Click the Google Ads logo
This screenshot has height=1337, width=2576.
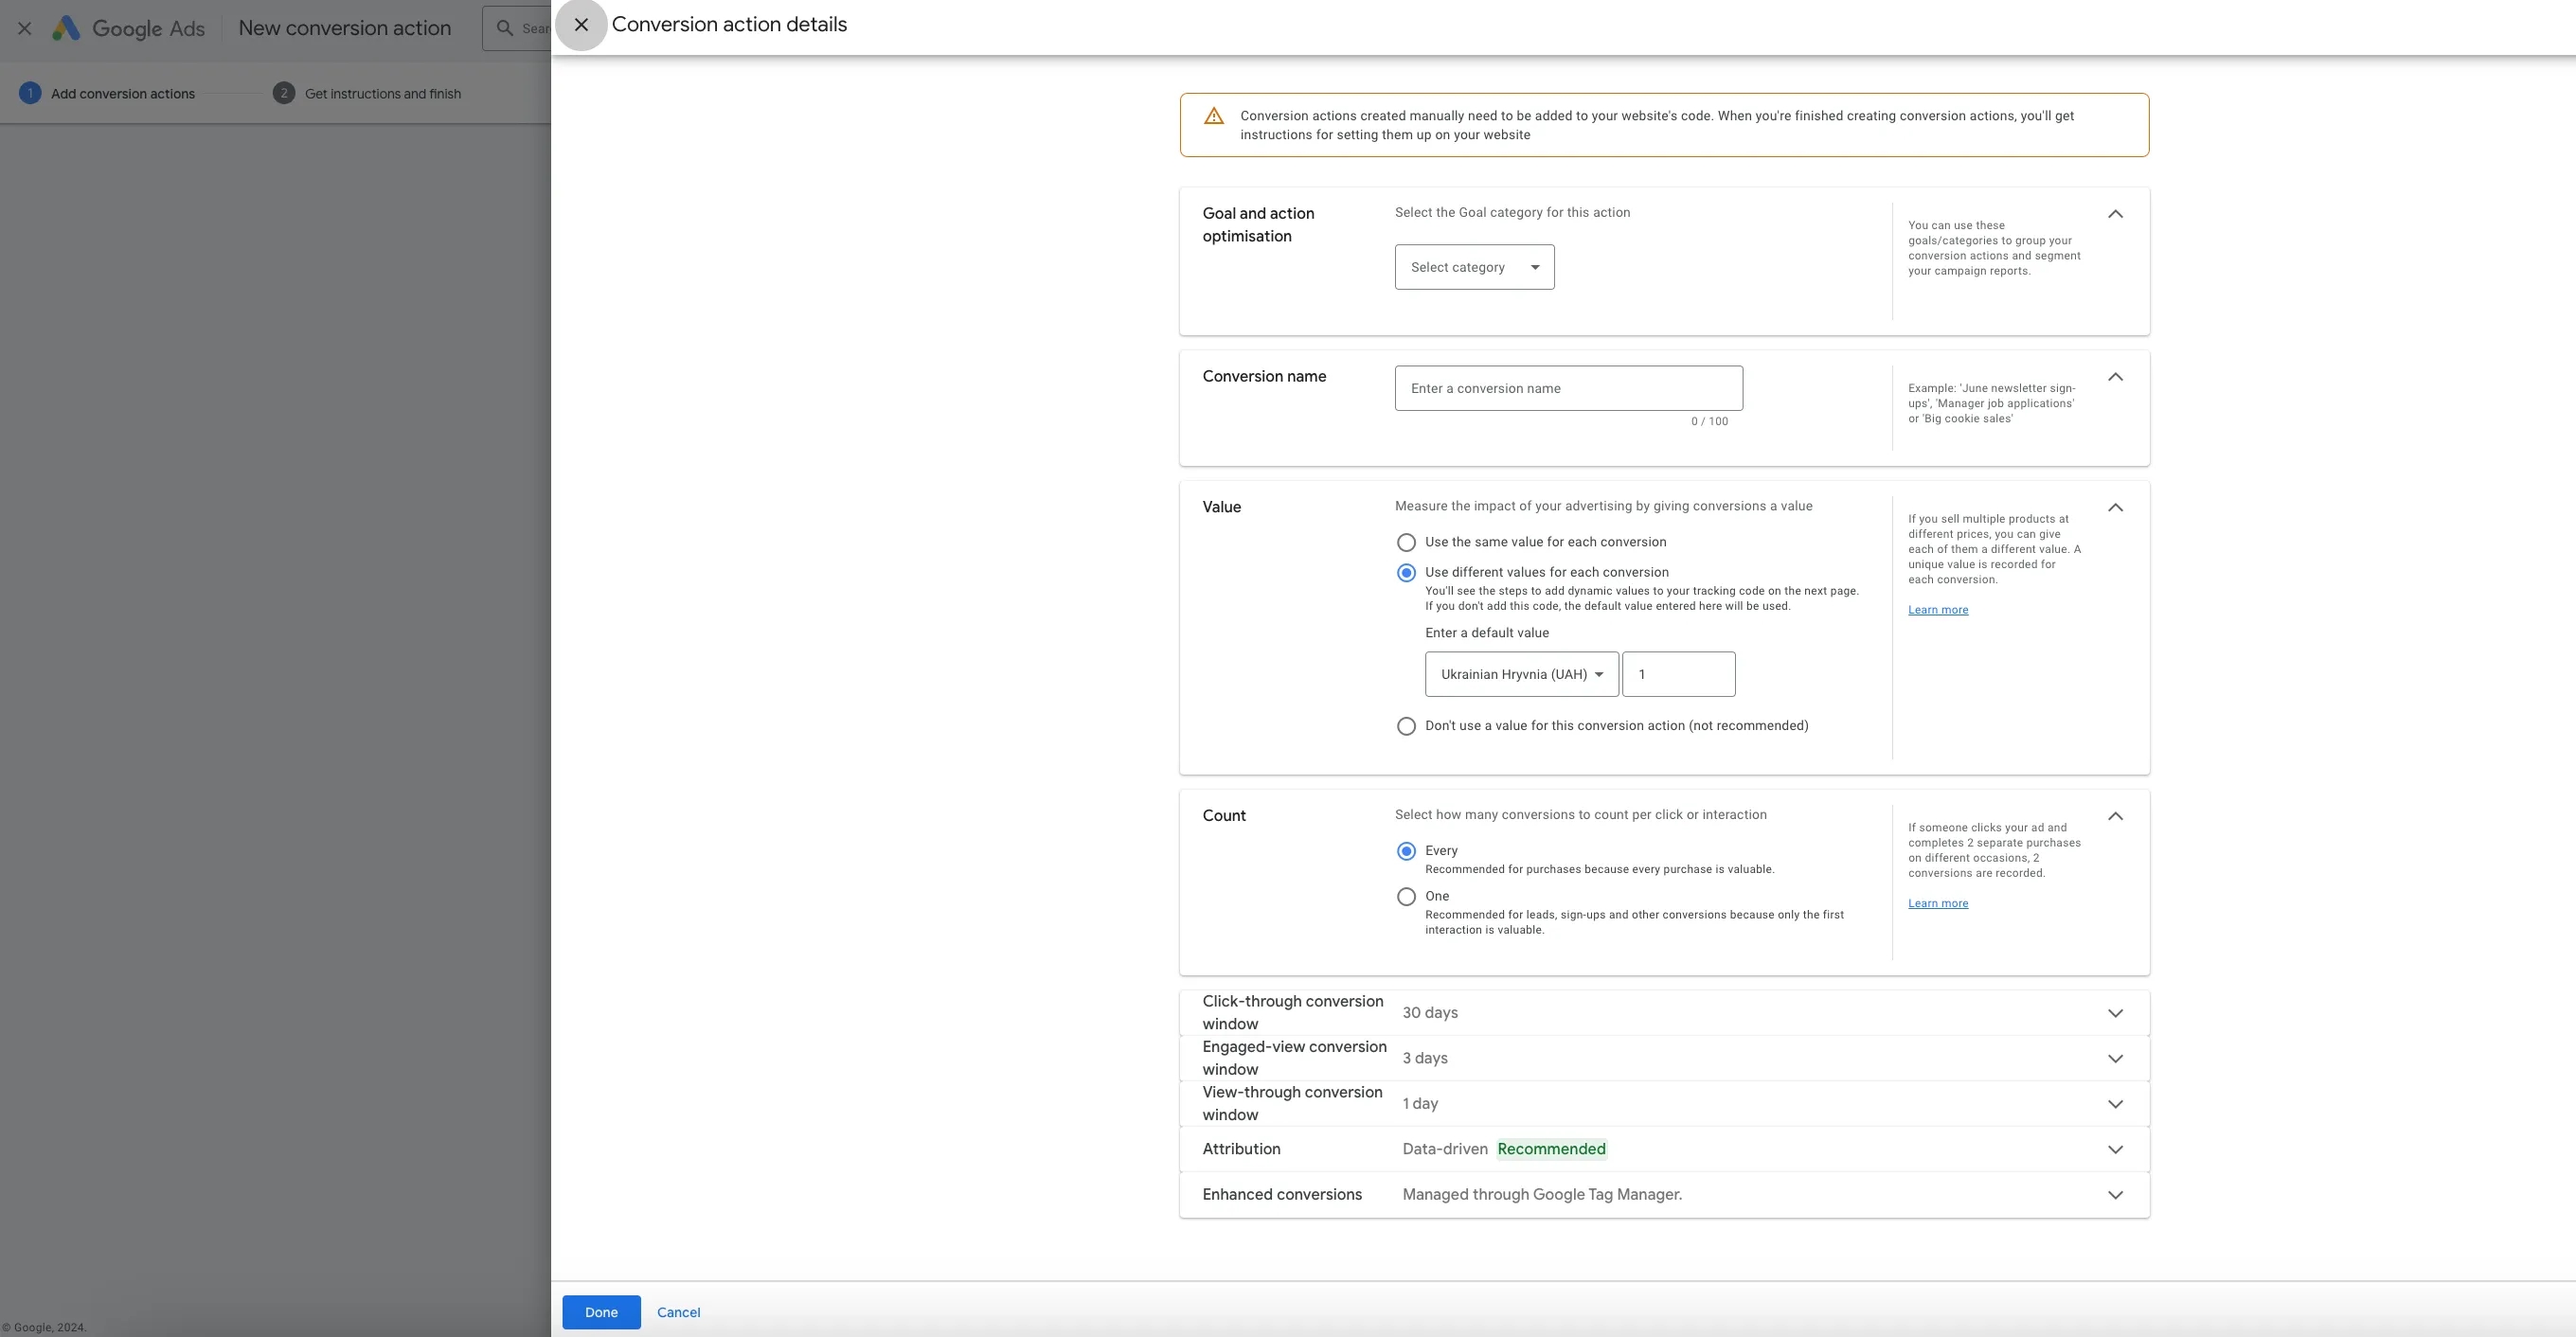coord(129,28)
